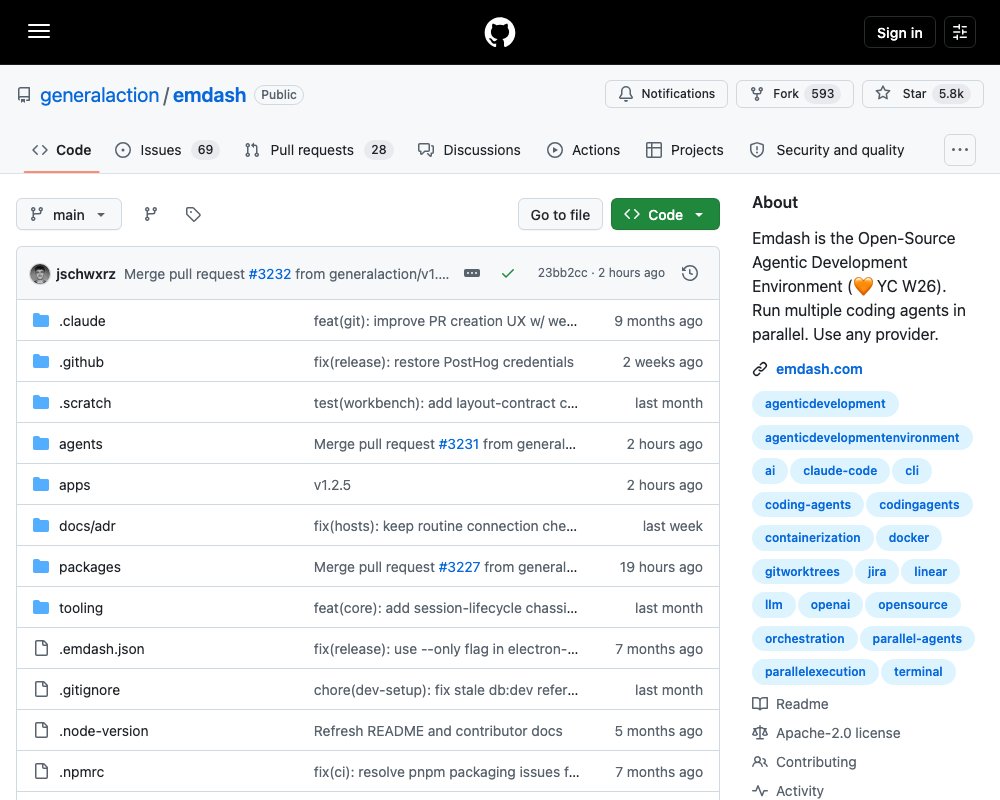The height and width of the screenshot is (800, 1000).
Task: Expand the green Code dropdown button
Action: coord(665,214)
